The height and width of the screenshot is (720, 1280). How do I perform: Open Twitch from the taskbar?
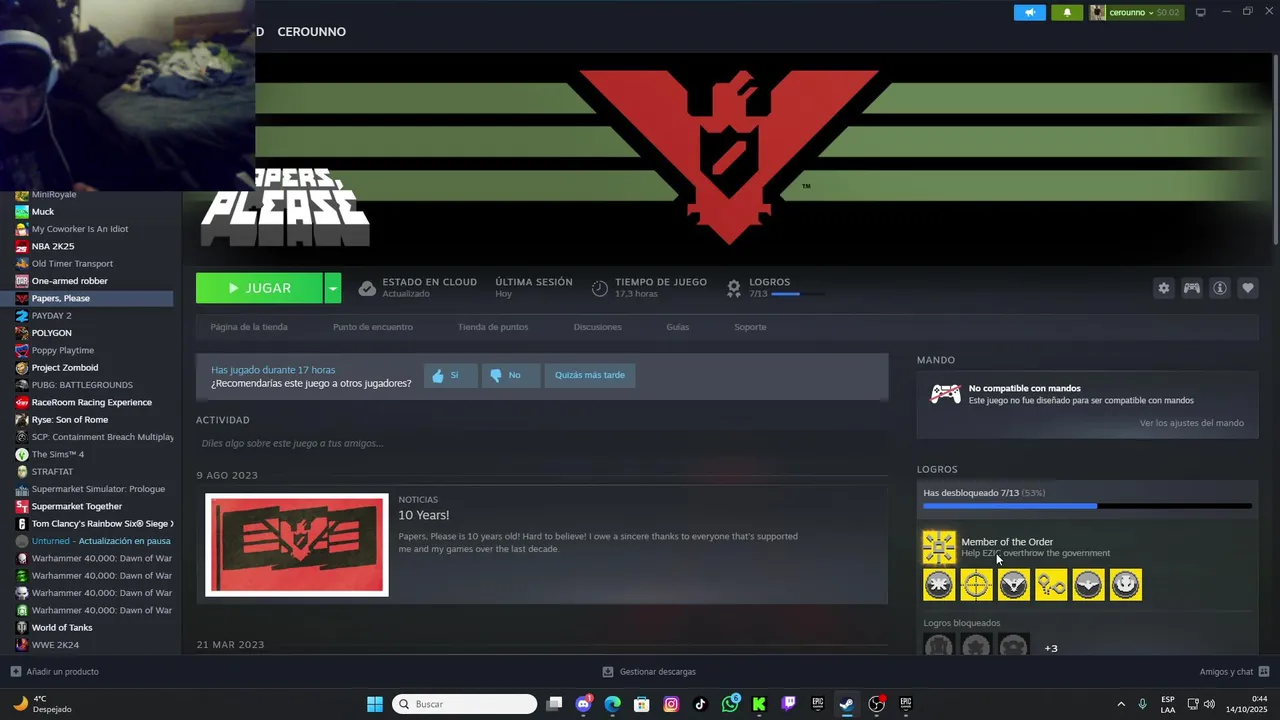788,704
